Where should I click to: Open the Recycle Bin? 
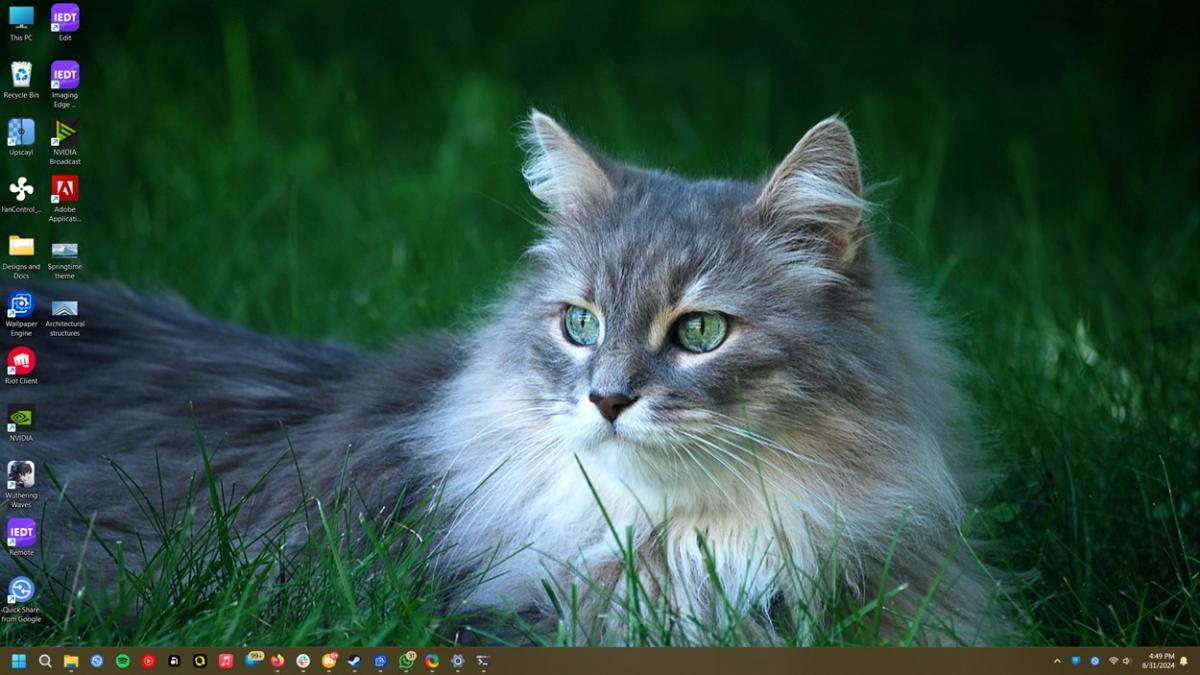coord(21,78)
